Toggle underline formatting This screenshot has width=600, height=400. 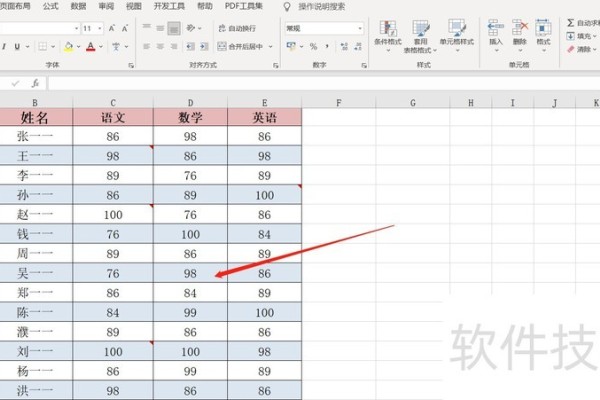[x=17, y=47]
